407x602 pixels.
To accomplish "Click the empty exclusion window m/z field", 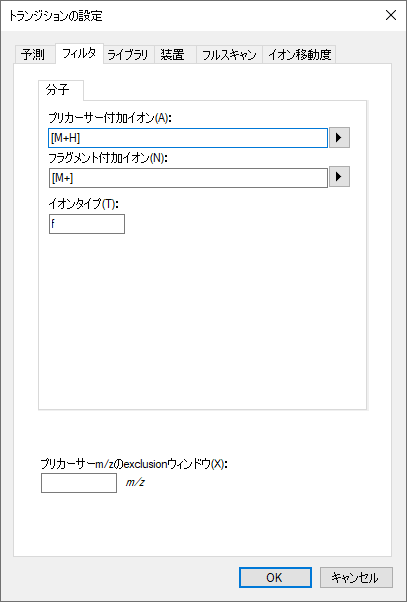I will pos(79,483).
